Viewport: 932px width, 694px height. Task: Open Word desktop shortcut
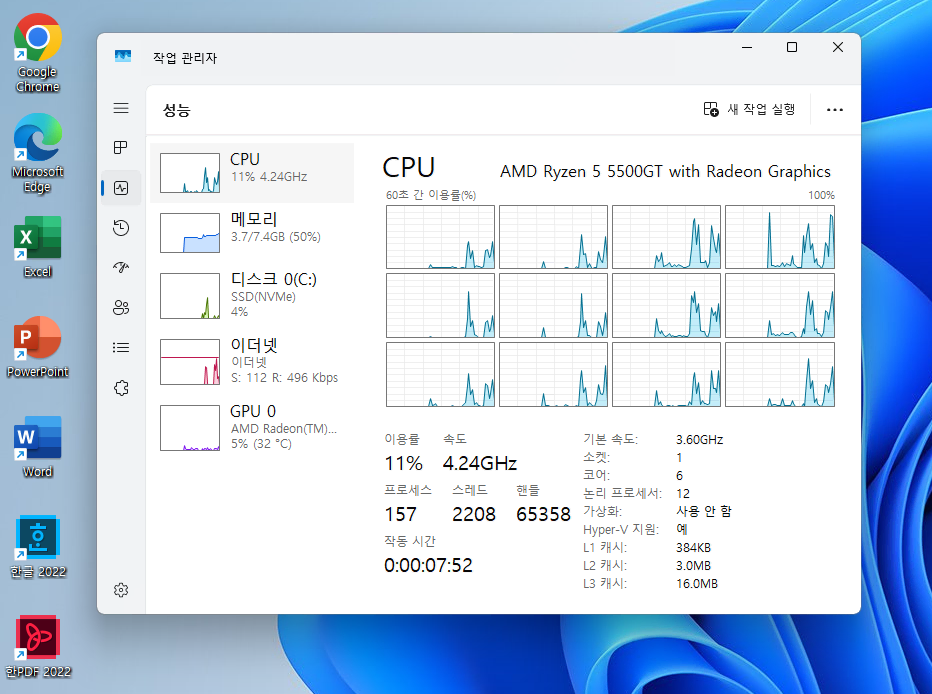[x=37, y=447]
